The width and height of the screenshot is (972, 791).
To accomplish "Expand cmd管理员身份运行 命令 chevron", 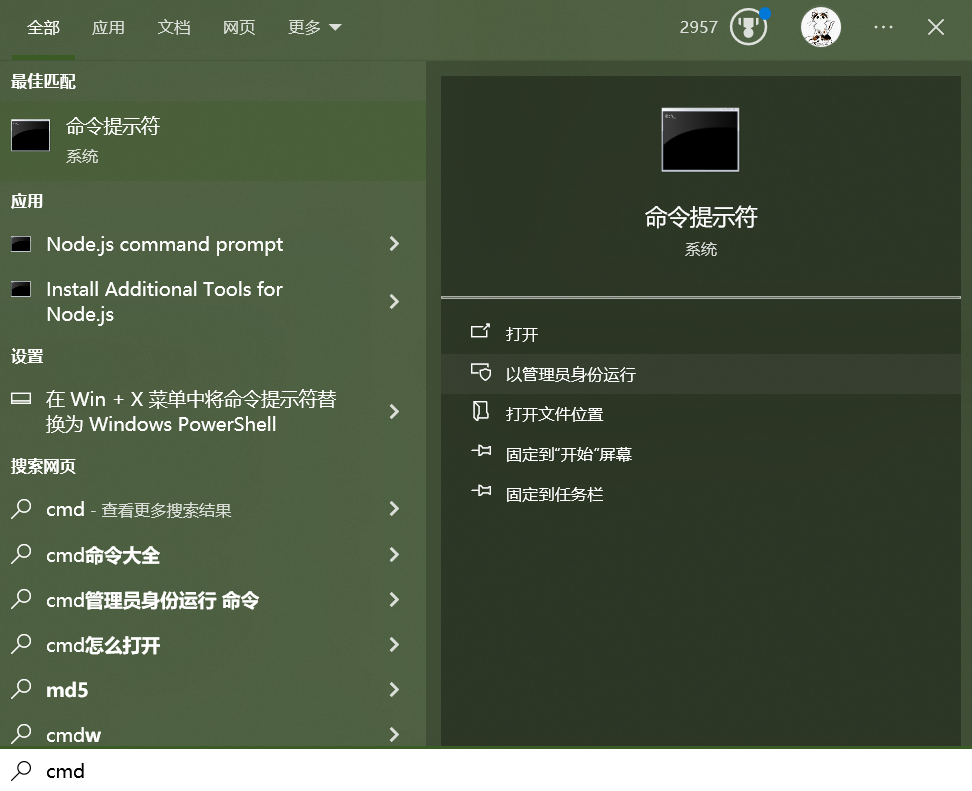I will tap(394, 599).
